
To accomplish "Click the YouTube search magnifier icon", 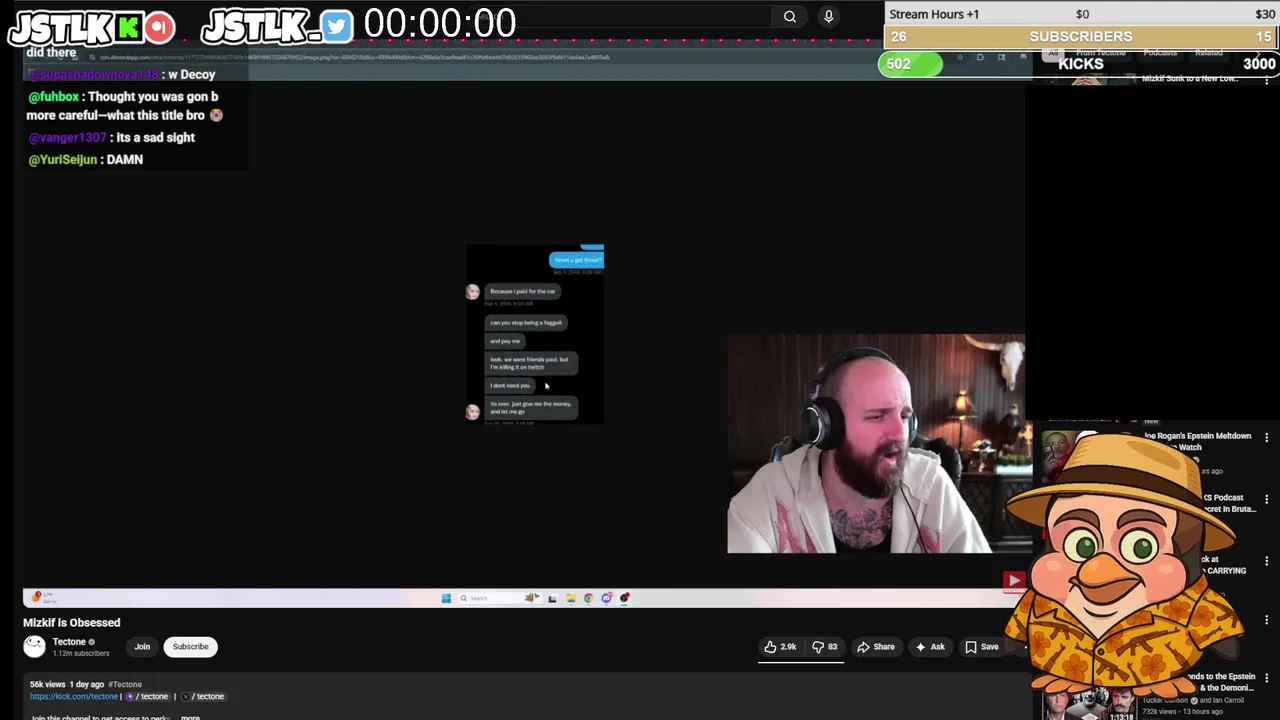I will pyautogui.click(x=790, y=16).
